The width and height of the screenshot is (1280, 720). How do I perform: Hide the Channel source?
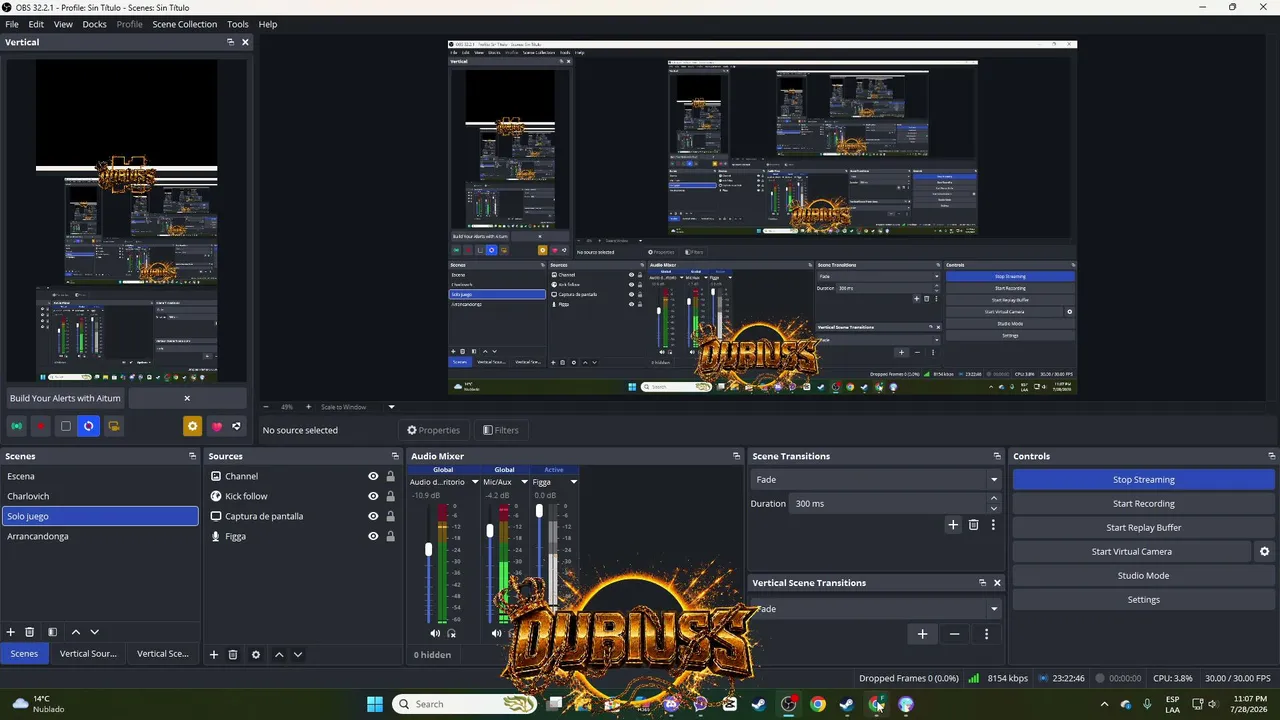373,477
